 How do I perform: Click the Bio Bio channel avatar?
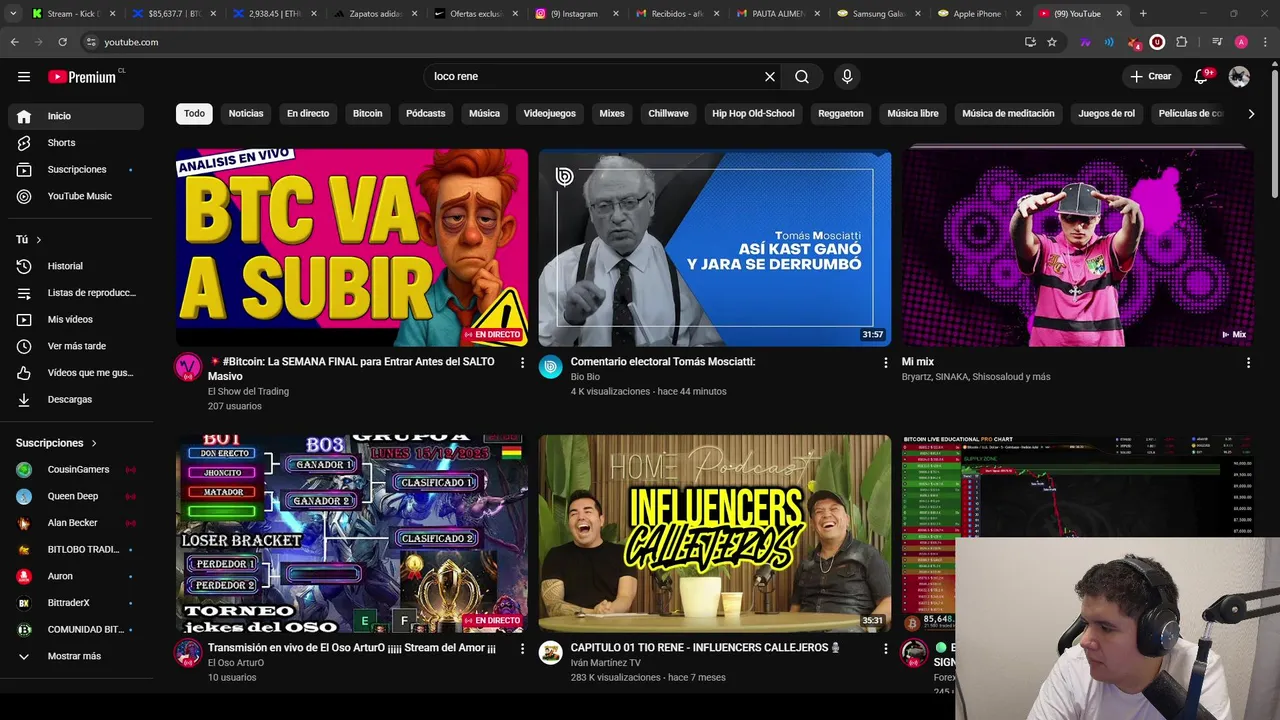point(551,367)
